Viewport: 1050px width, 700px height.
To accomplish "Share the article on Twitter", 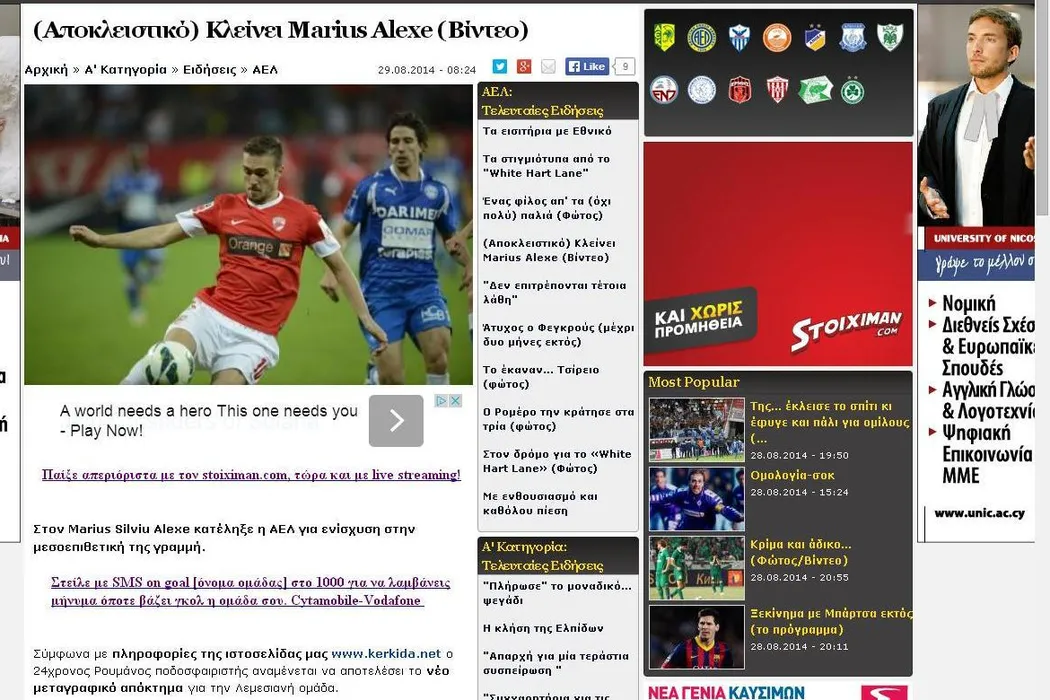I will tap(500, 67).
